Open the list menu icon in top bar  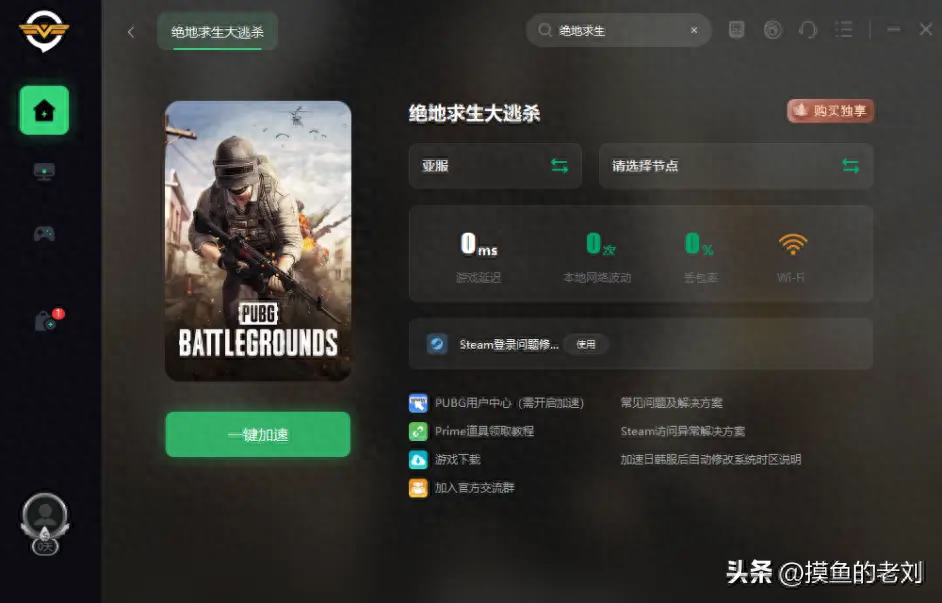coord(843,29)
